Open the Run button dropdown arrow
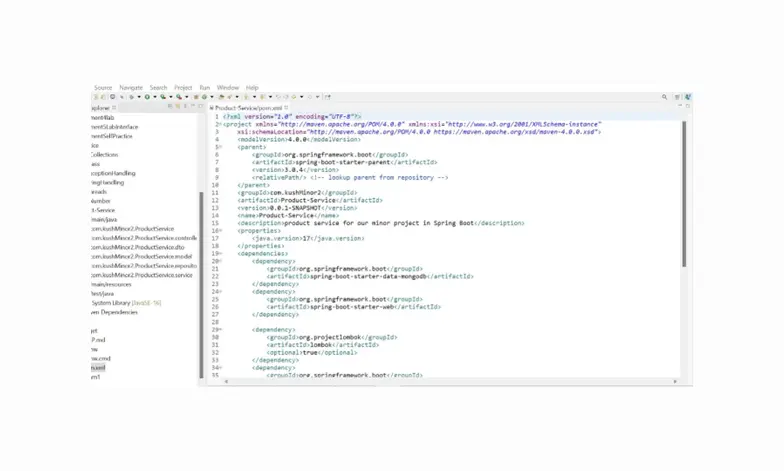784x471 pixels. click(154, 97)
